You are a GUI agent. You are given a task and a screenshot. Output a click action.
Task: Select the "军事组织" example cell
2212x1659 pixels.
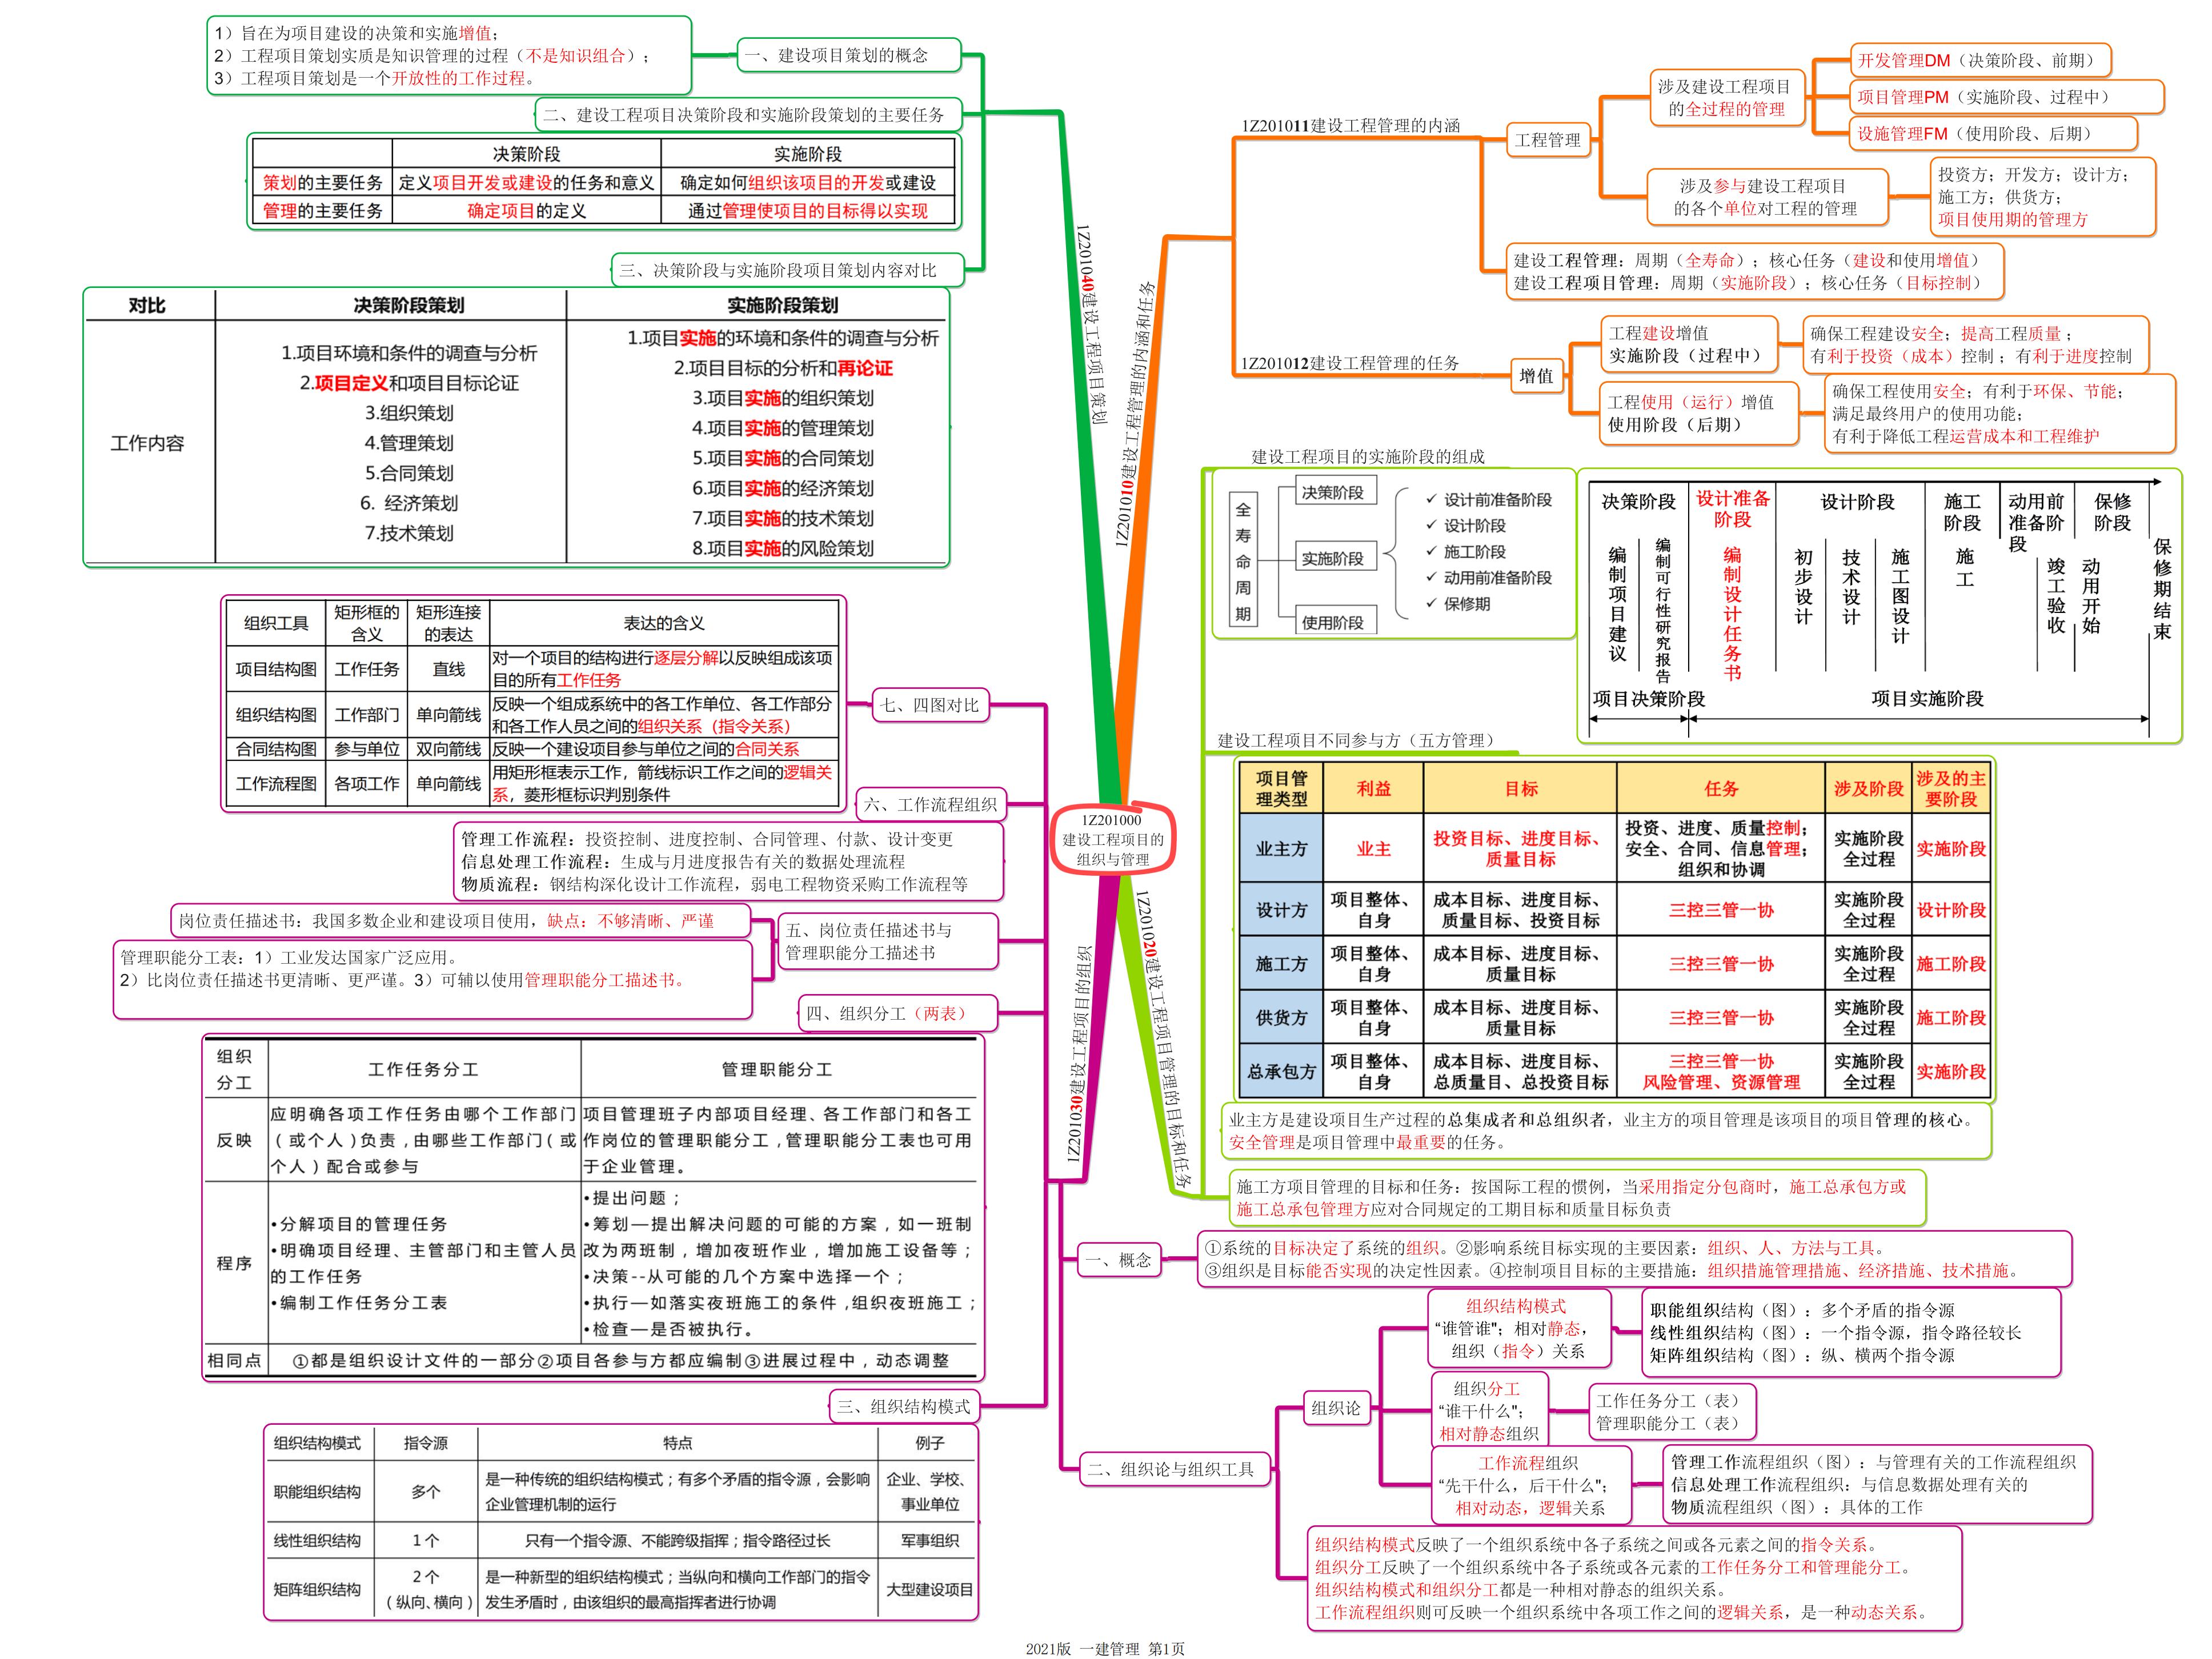point(929,1541)
